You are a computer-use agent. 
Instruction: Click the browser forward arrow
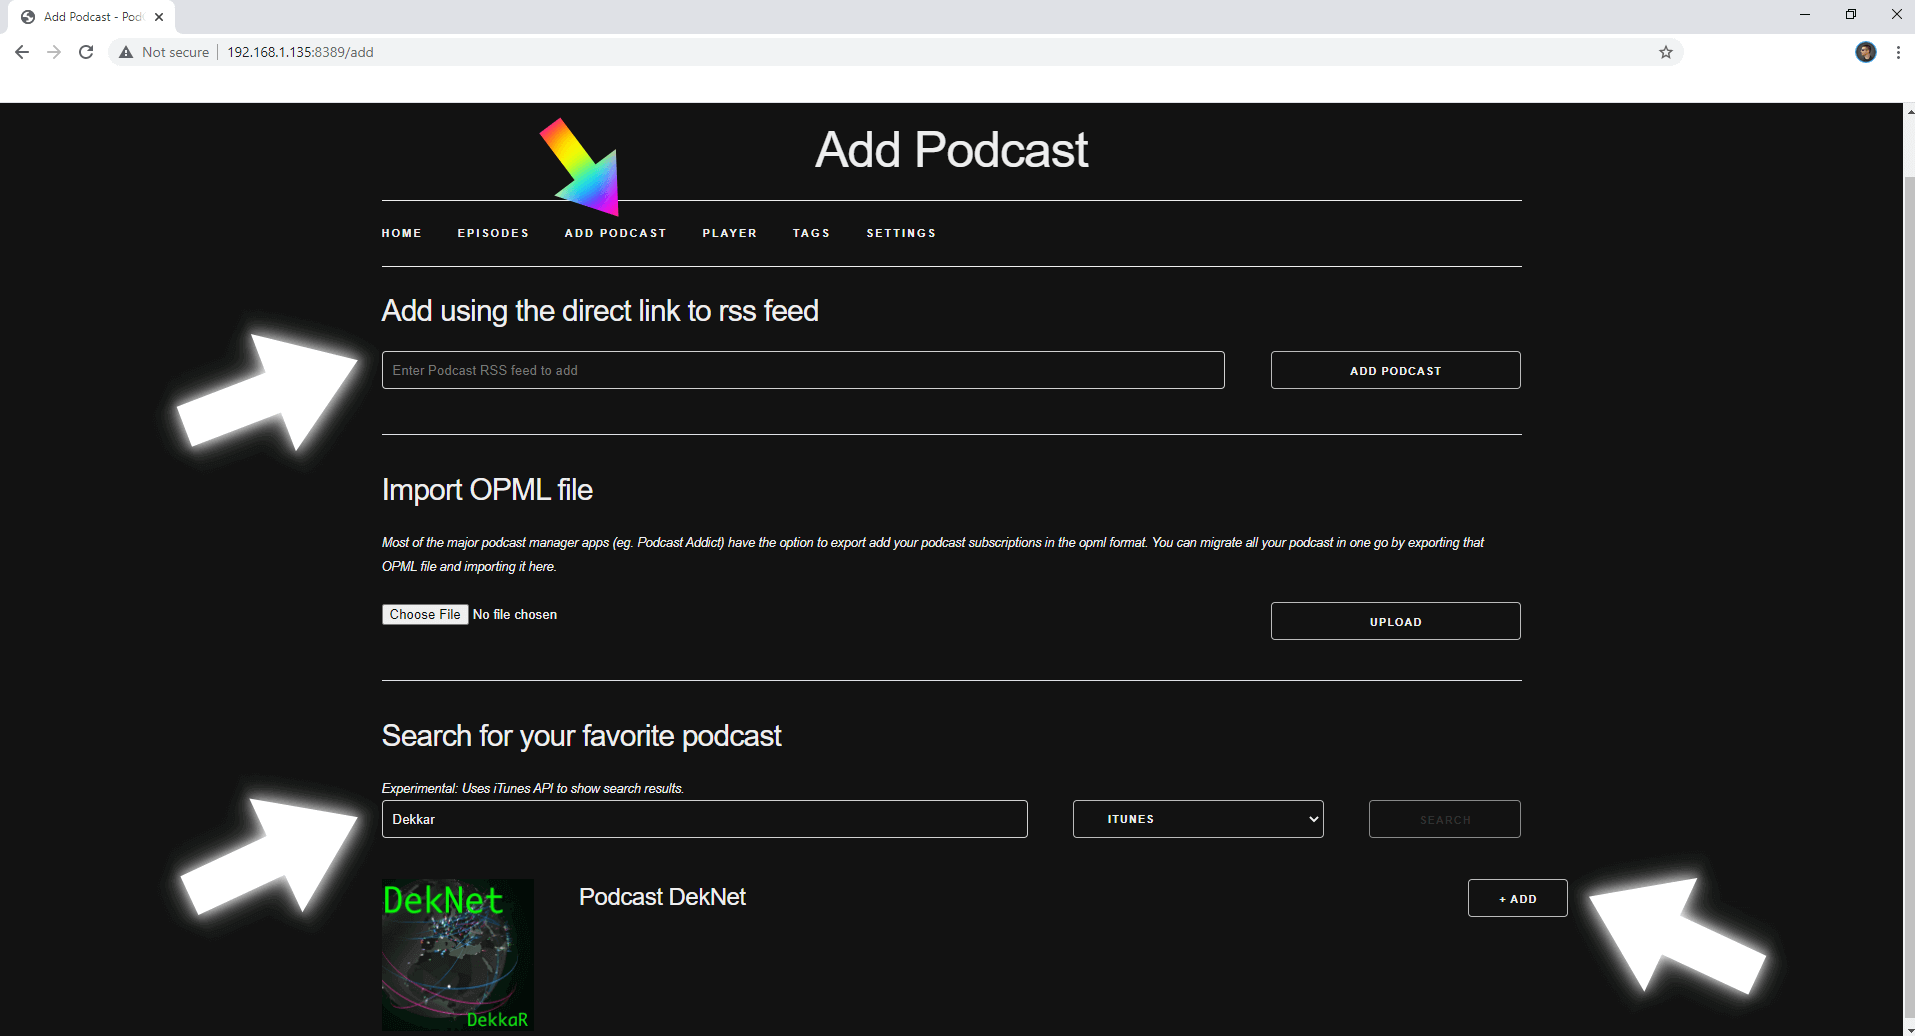tap(54, 52)
